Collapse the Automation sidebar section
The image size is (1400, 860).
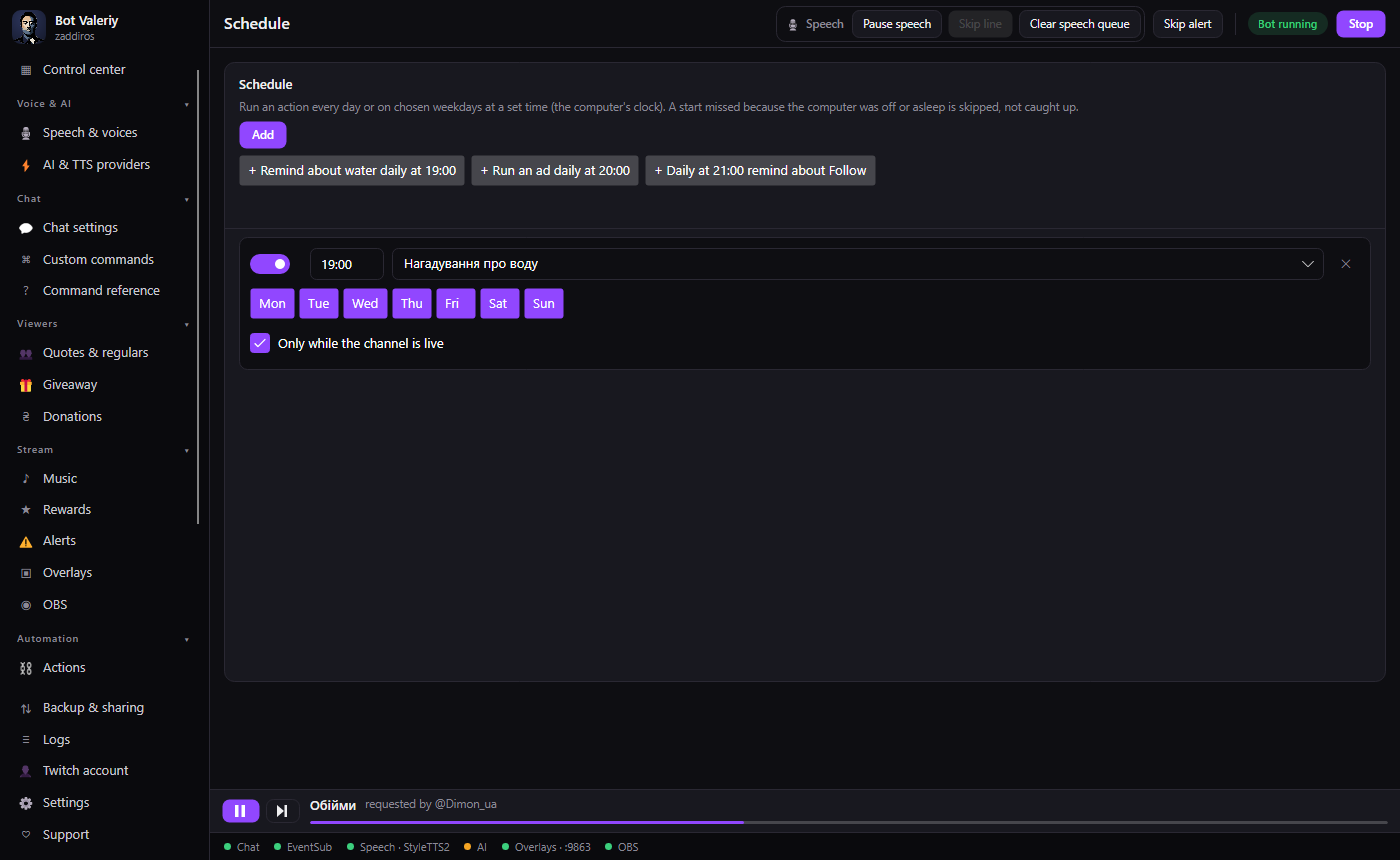(186, 639)
